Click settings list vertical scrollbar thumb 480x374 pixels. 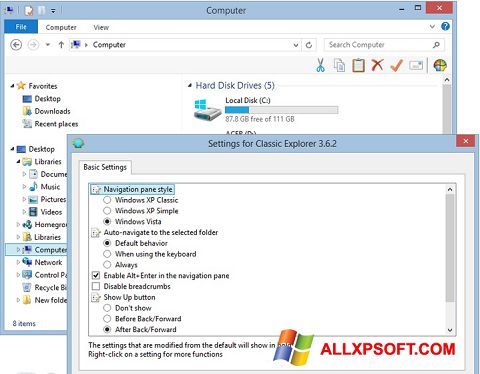point(450,248)
